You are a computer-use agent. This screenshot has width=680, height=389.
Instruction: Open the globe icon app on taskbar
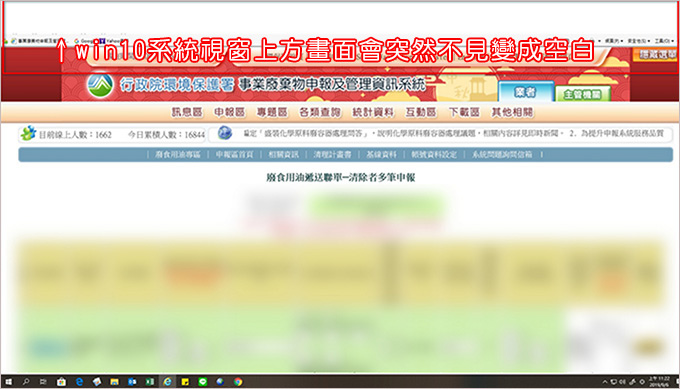(x=220, y=382)
